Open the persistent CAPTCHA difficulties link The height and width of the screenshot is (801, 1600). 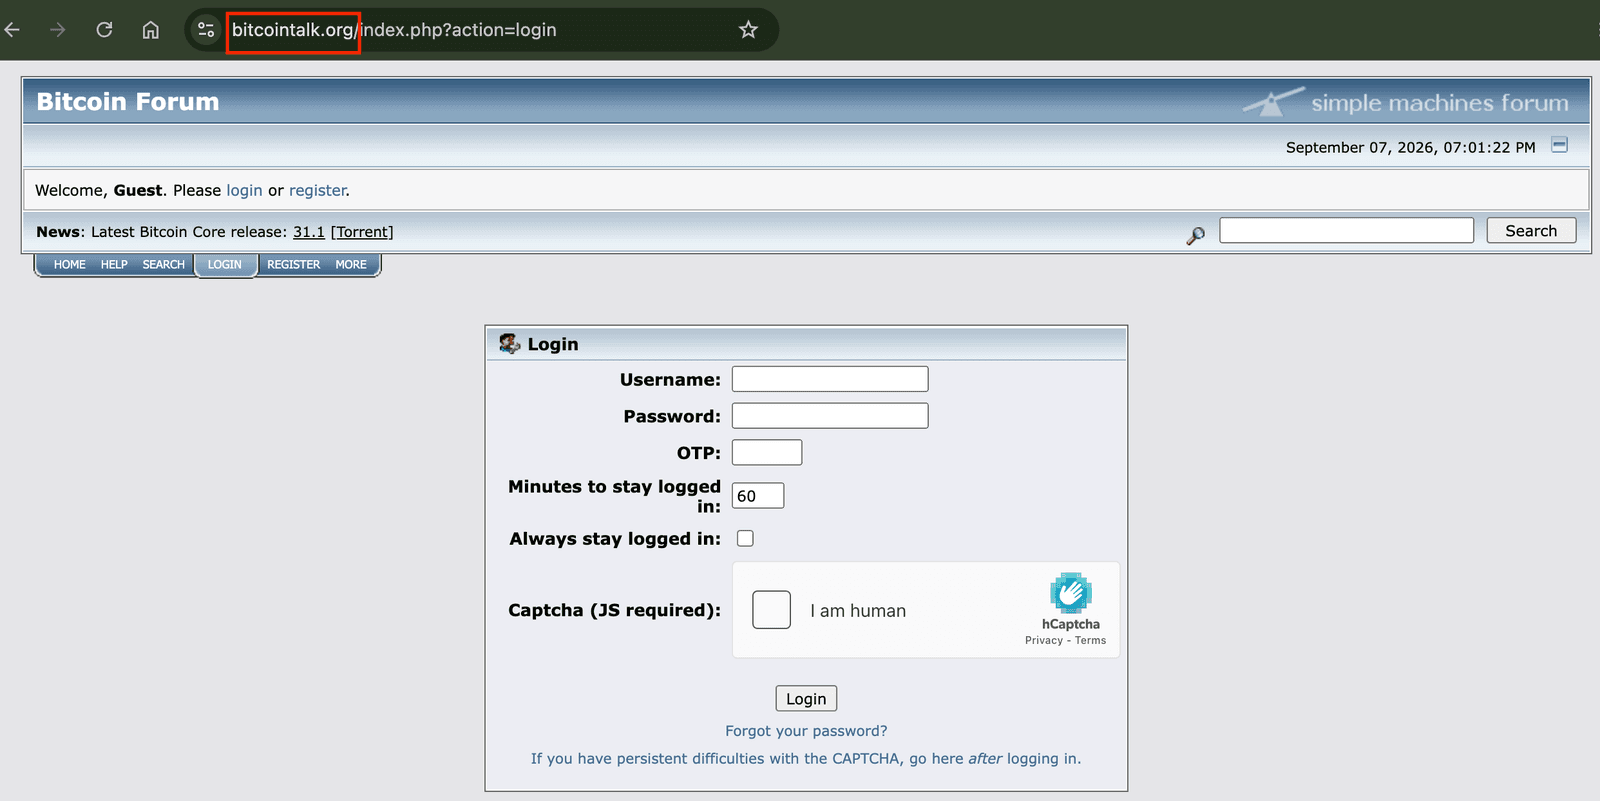click(x=806, y=759)
